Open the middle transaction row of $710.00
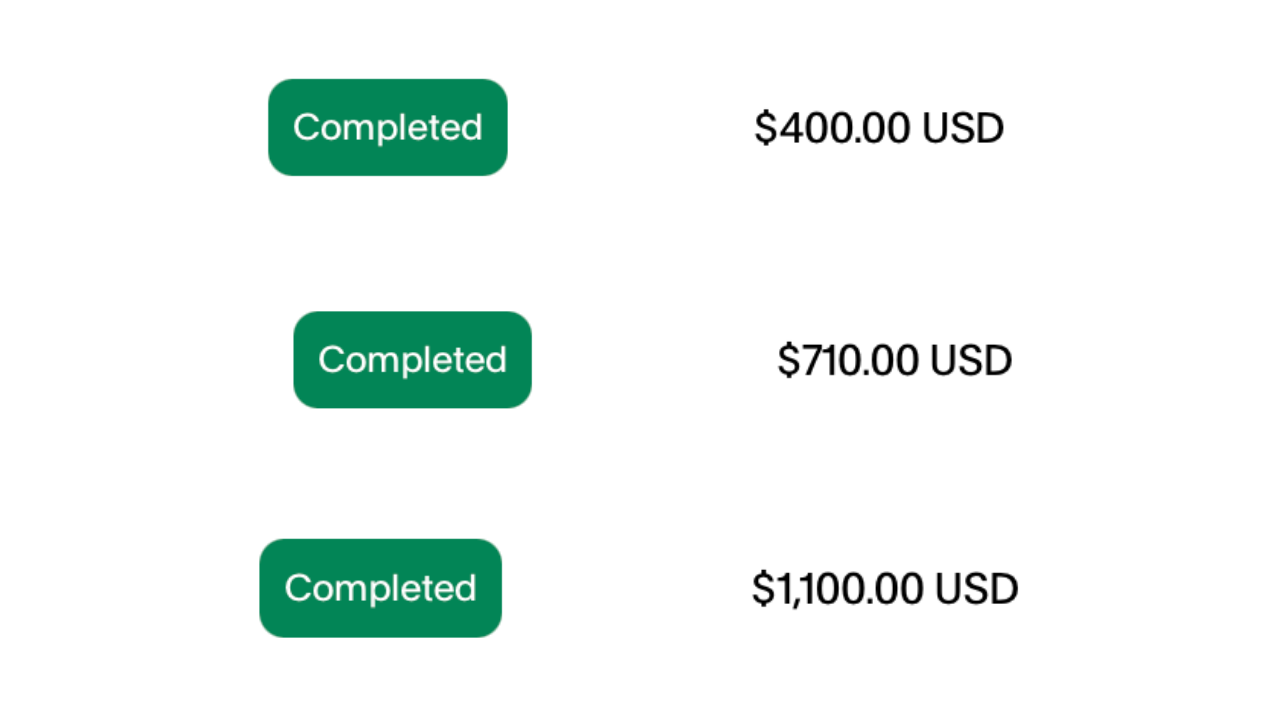This screenshot has width=1280, height=720. pos(640,360)
